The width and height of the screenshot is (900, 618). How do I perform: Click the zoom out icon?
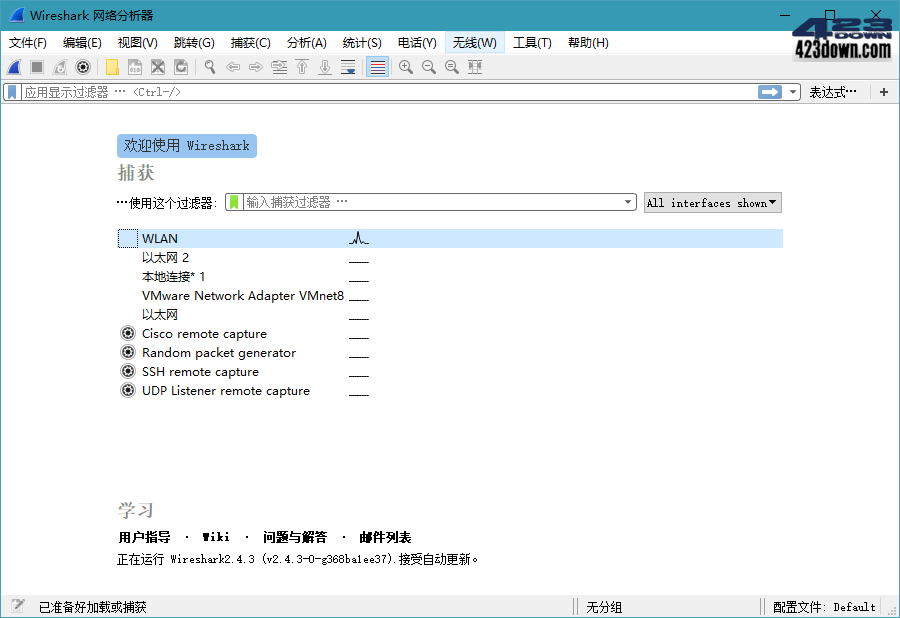click(x=429, y=67)
